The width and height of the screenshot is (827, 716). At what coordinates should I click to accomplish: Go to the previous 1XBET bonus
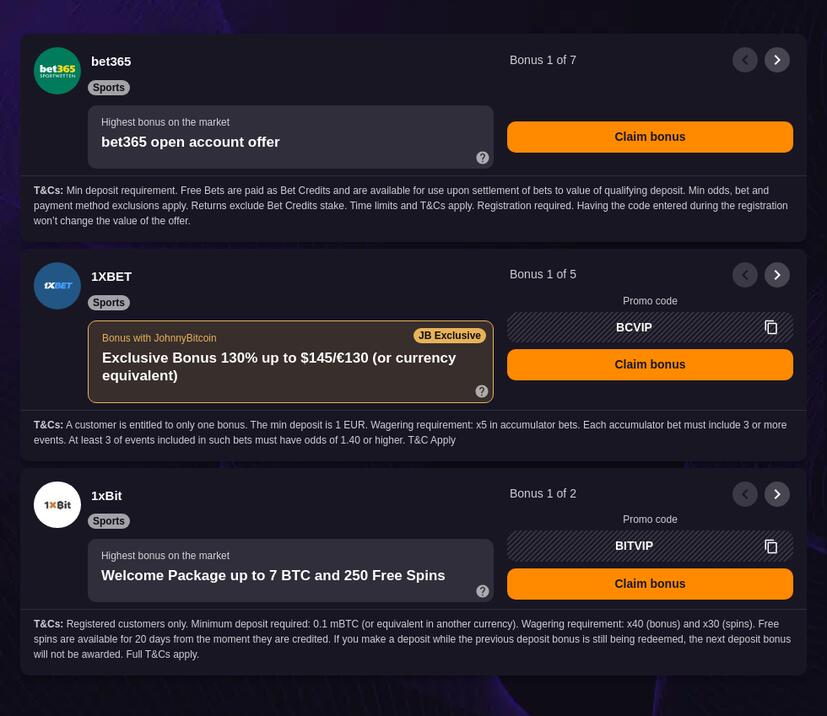745,274
